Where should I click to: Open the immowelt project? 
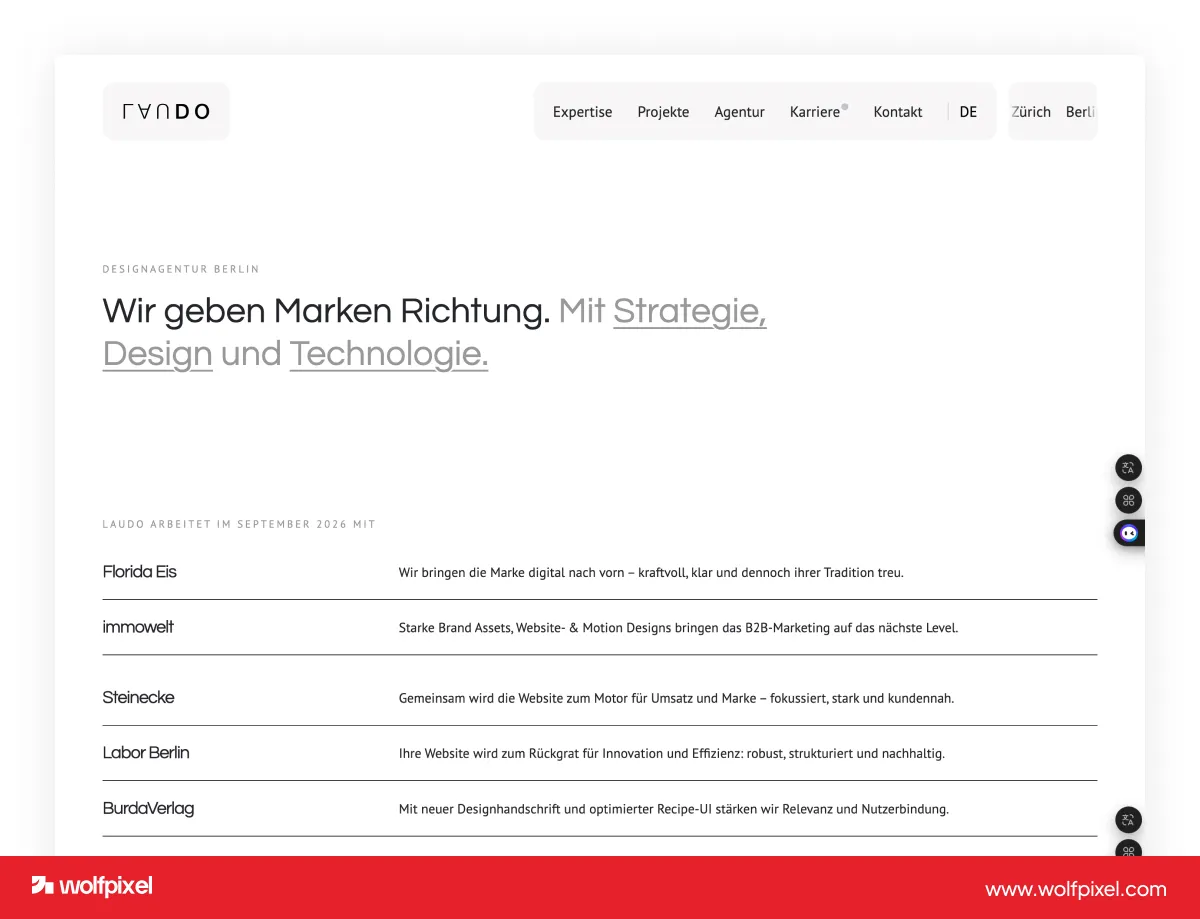138,627
